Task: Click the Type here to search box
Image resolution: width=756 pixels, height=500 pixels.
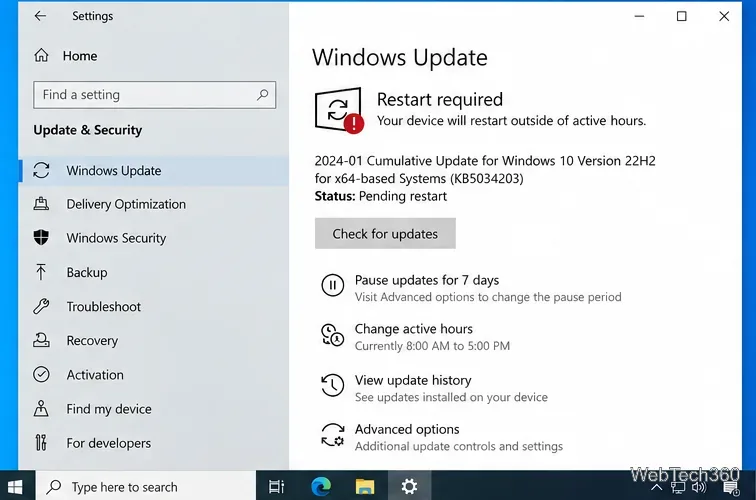Action: [146, 487]
